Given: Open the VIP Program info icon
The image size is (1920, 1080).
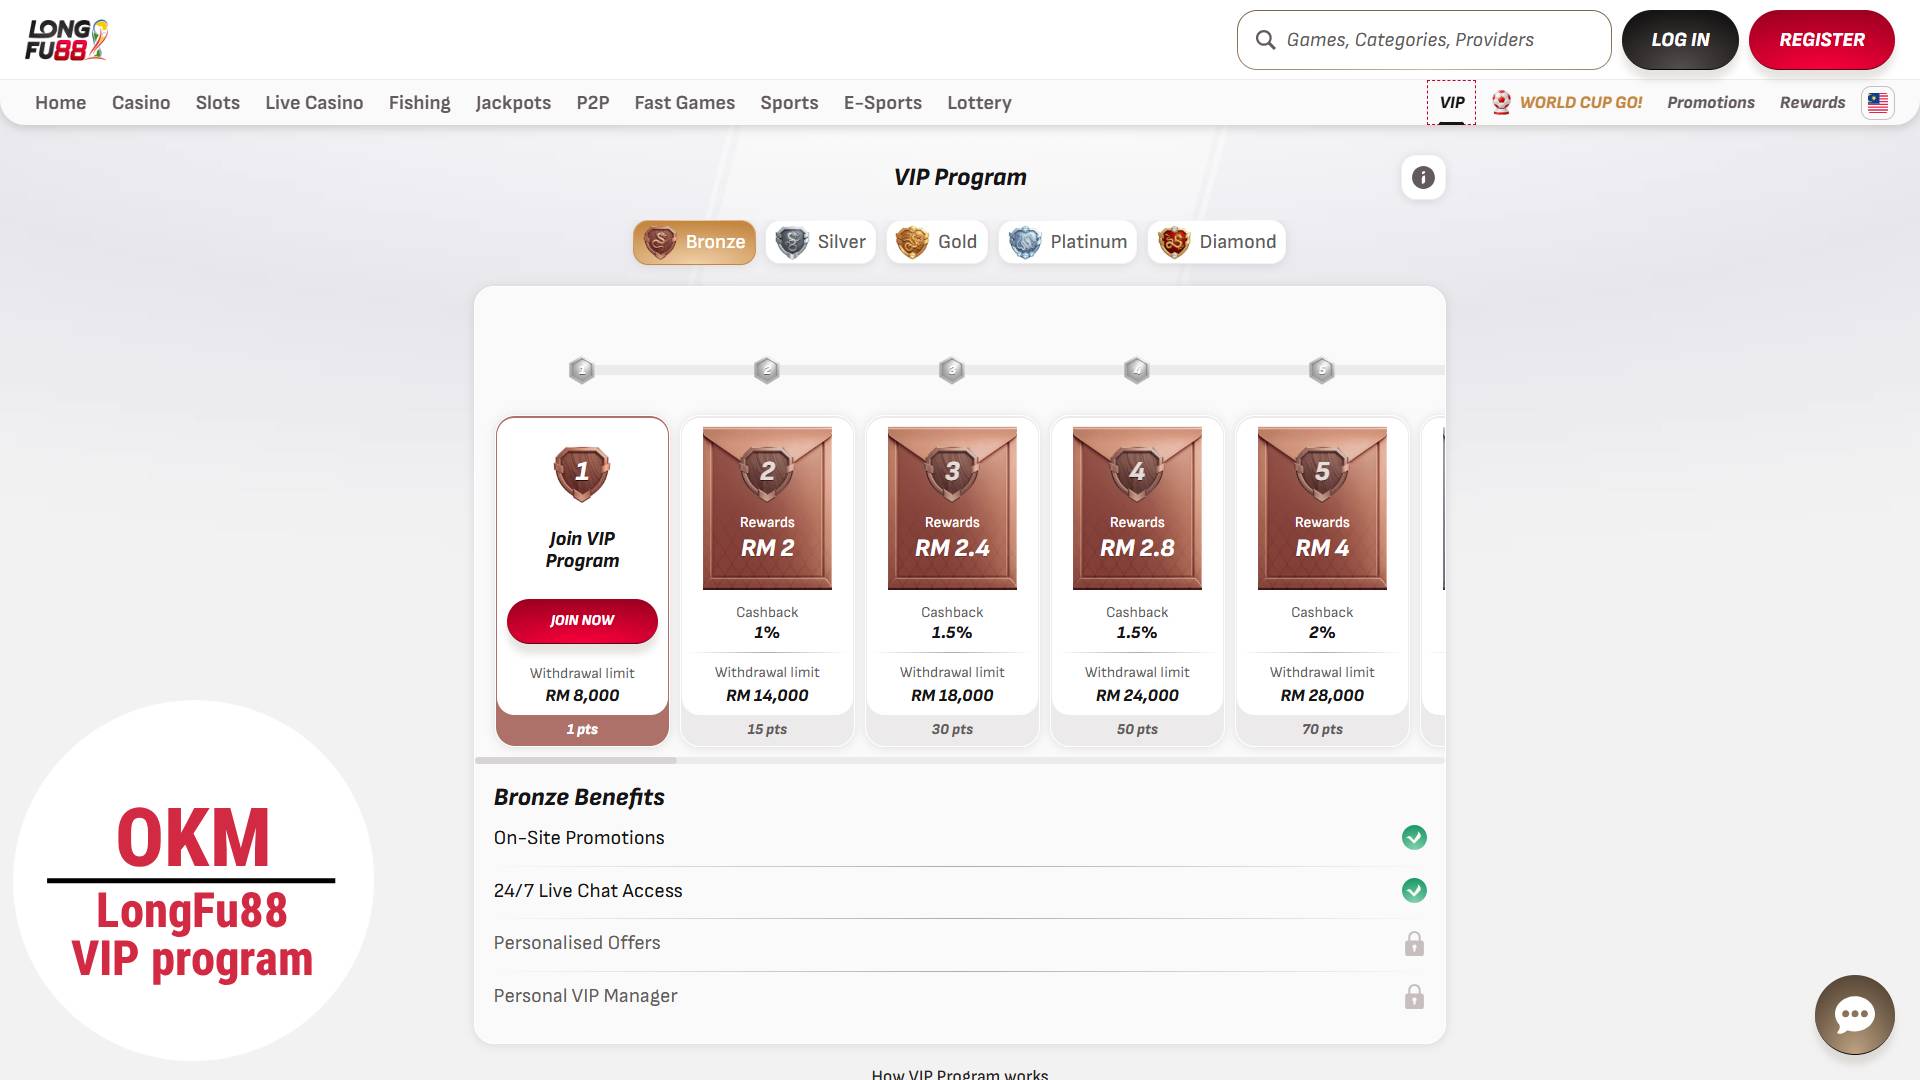Looking at the screenshot, I should pos(1423,178).
